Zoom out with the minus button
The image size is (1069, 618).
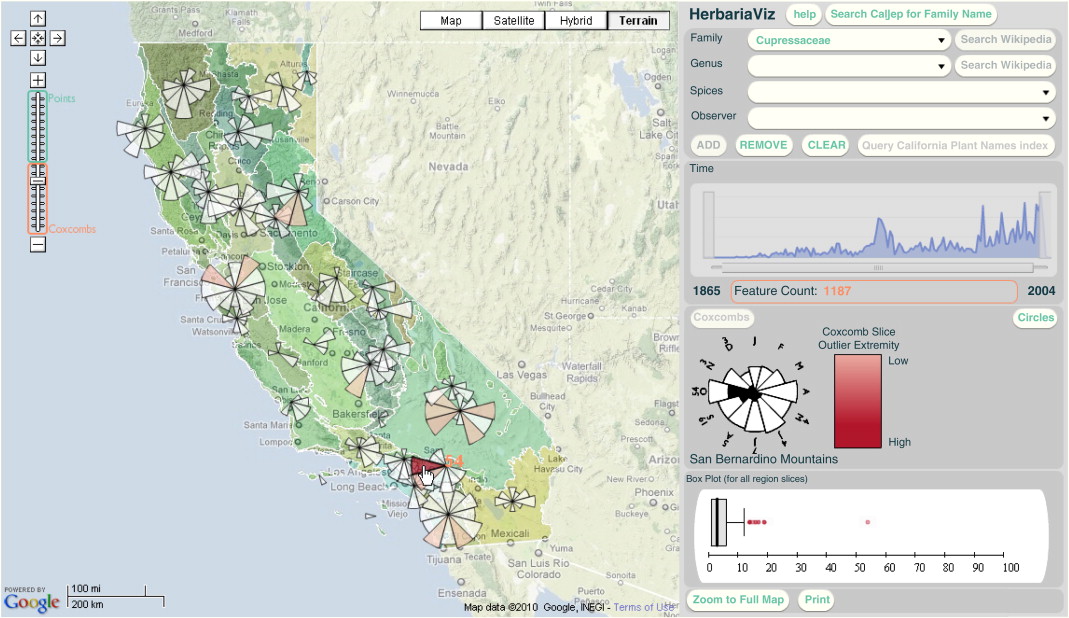38,244
